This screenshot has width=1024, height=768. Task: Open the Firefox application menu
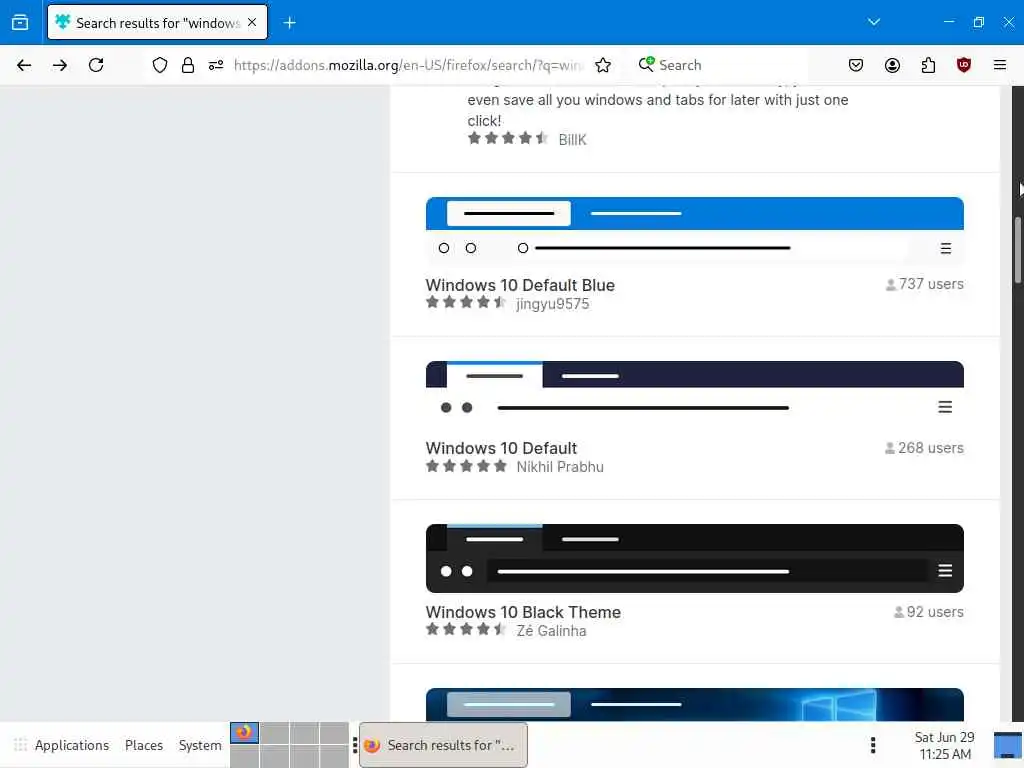point(999,65)
